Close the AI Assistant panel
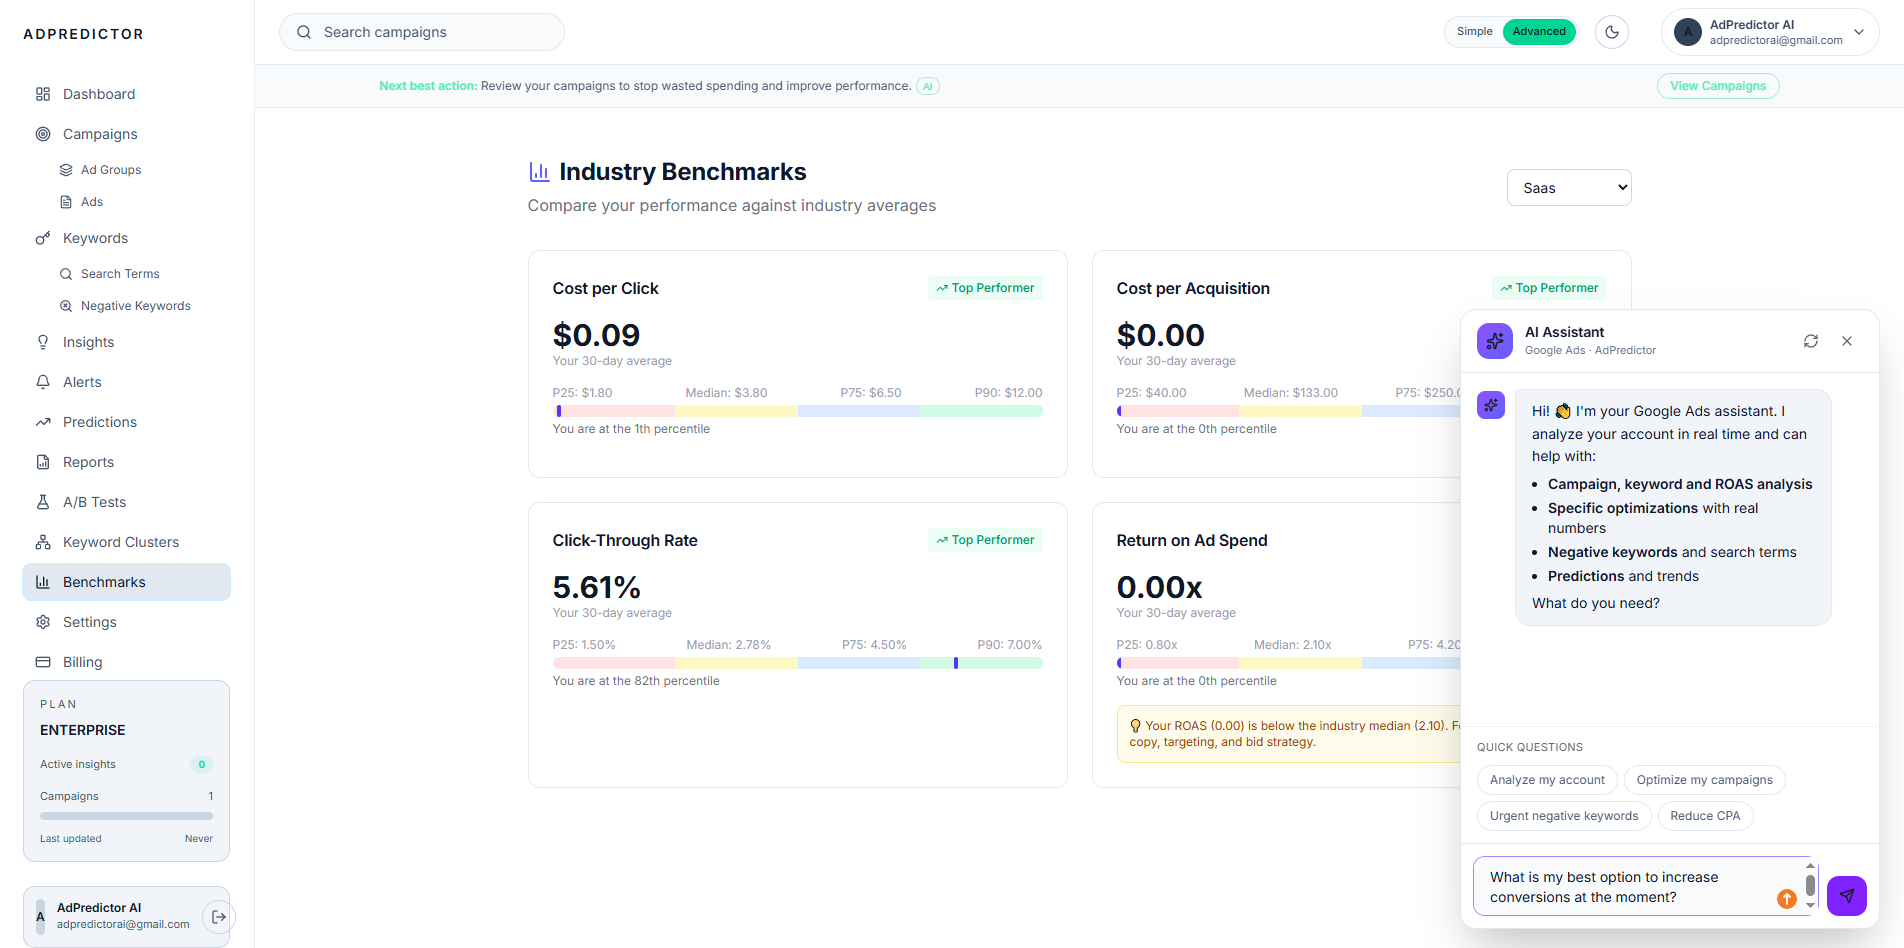 pos(1847,341)
